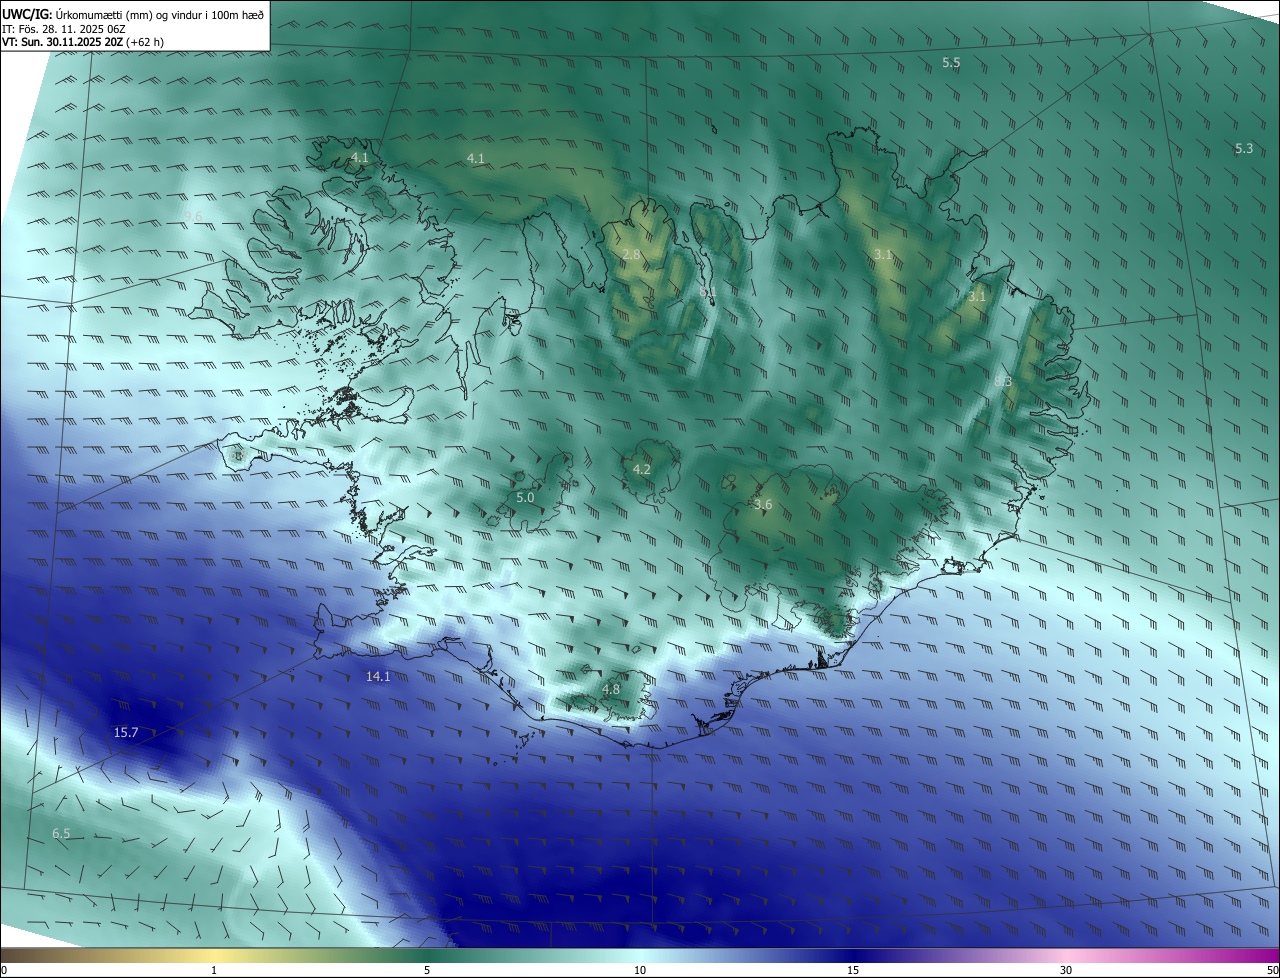
Task: Click the 2.8 value label on the map
Action: [631, 256]
